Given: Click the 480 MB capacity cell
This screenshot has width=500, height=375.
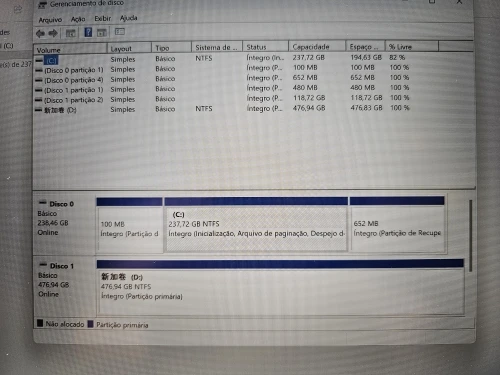Looking at the screenshot, I should pos(305,88).
